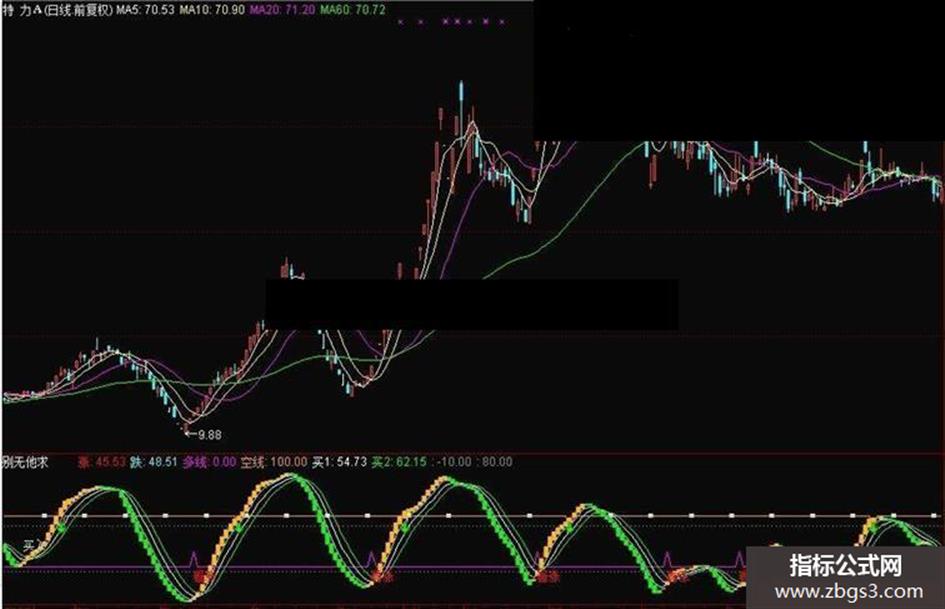Select the MA10: 70.90 readout
Viewport: 945px width, 609px height.
point(212,10)
